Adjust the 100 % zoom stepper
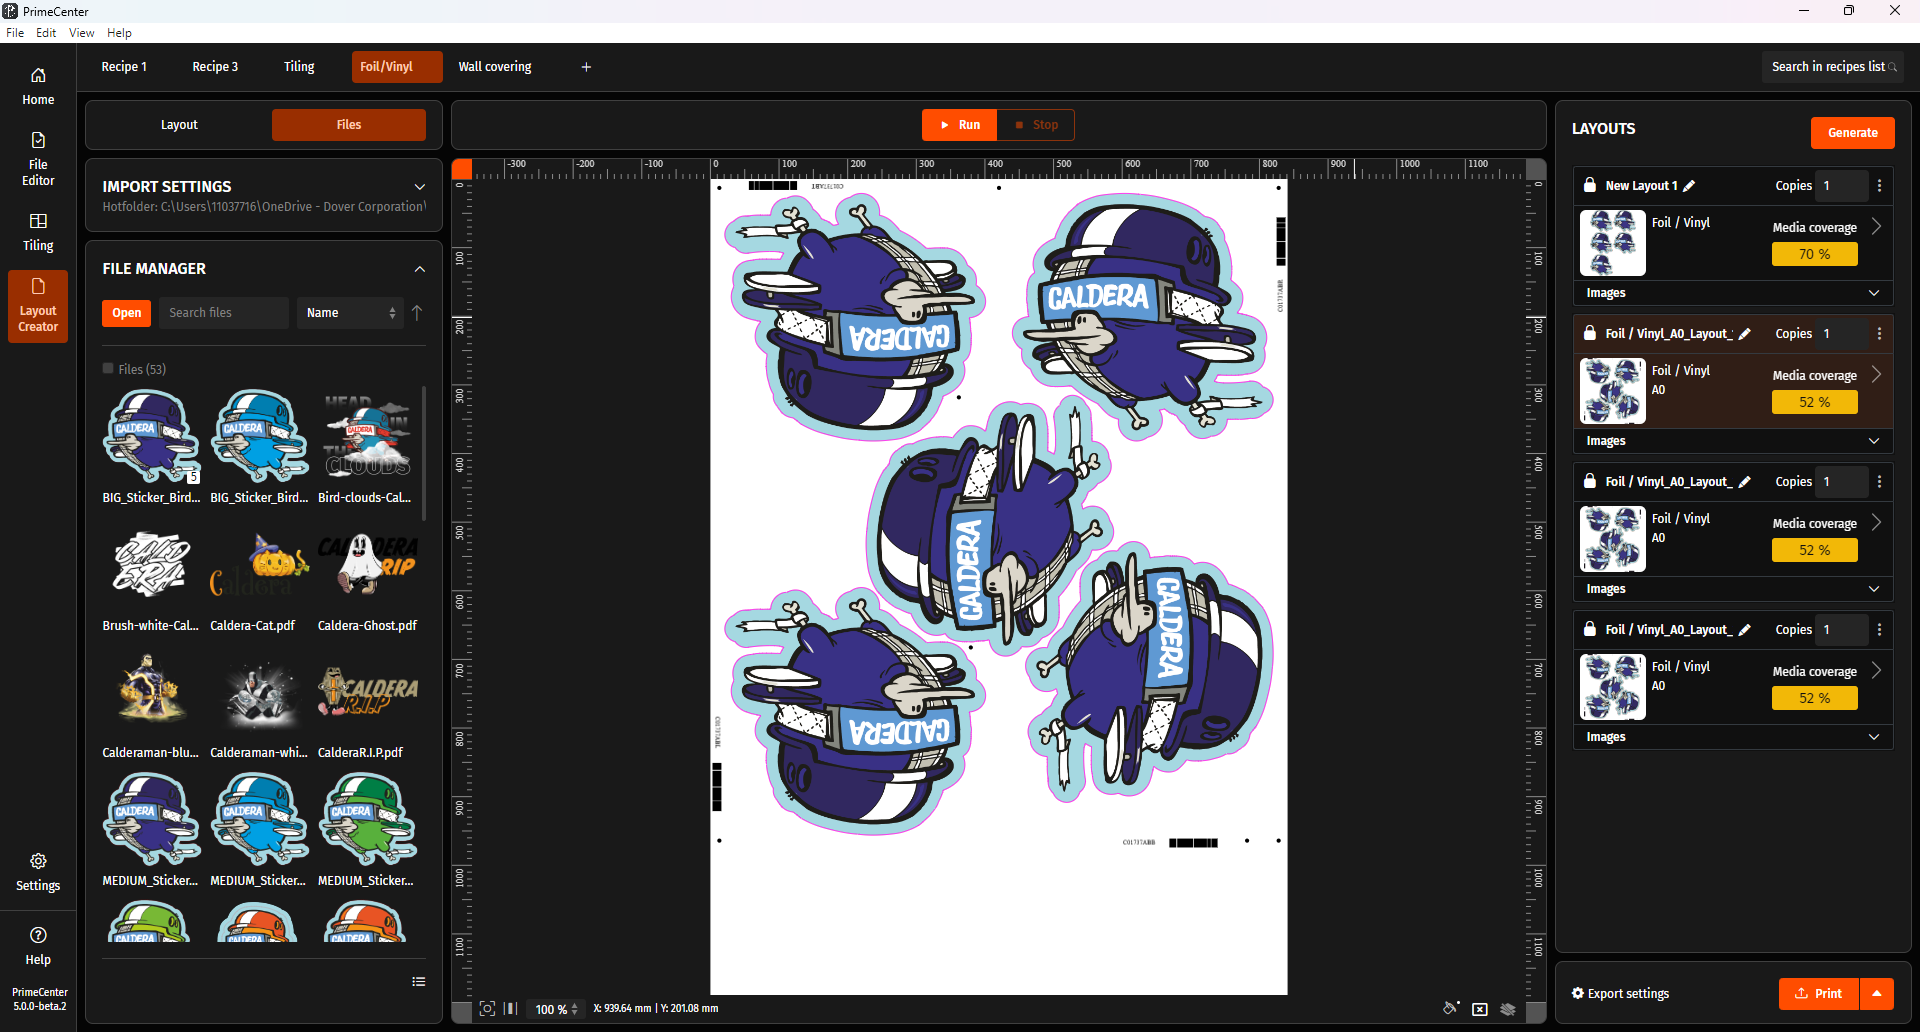This screenshot has height=1032, width=1920. [574, 1010]
